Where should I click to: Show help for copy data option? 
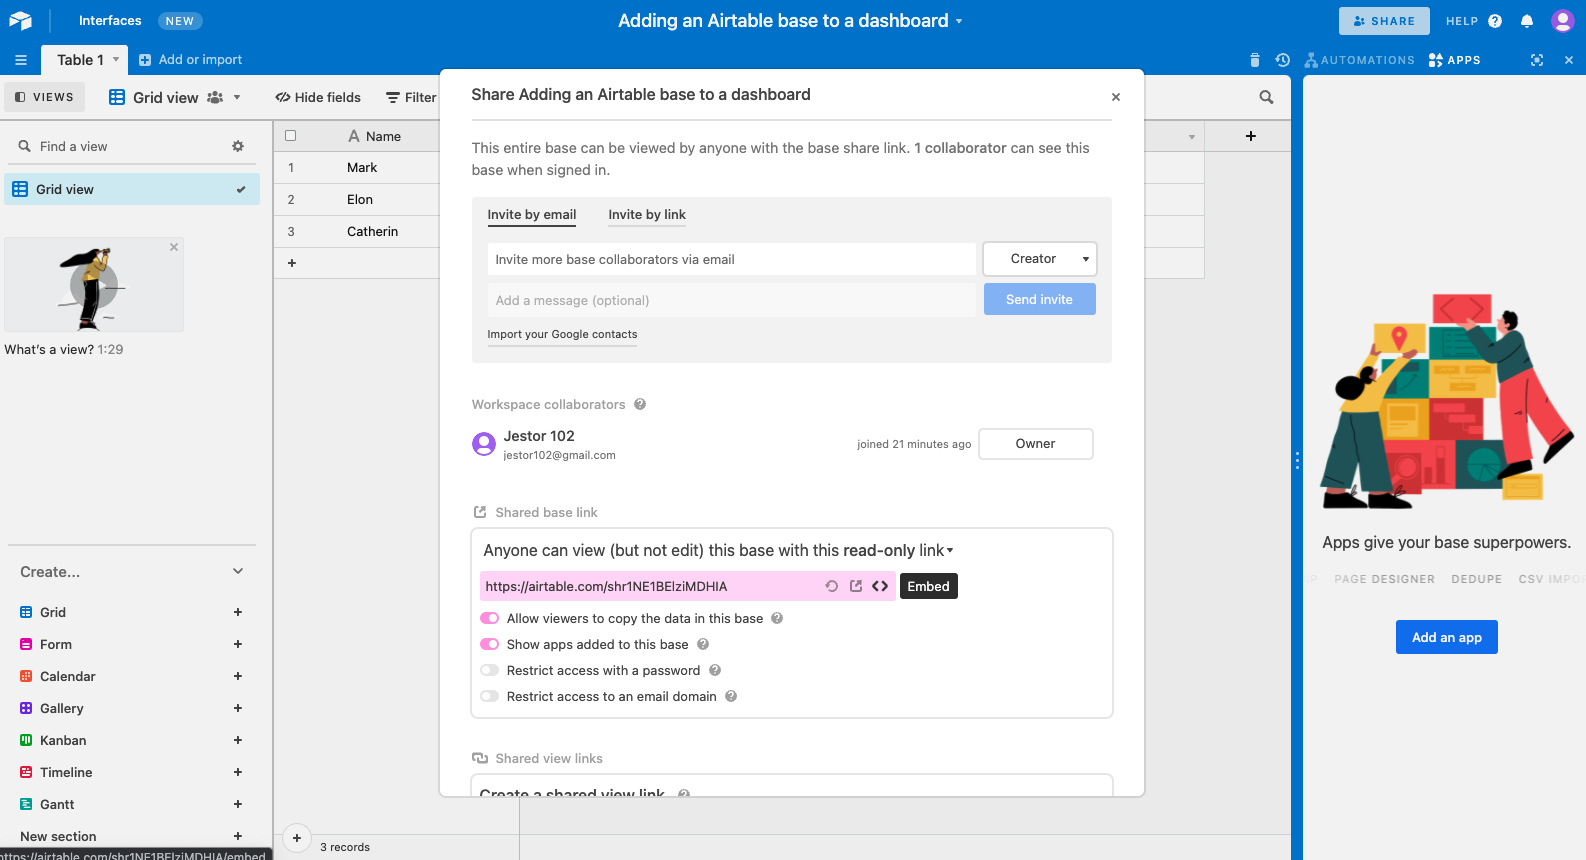point(777,618)
